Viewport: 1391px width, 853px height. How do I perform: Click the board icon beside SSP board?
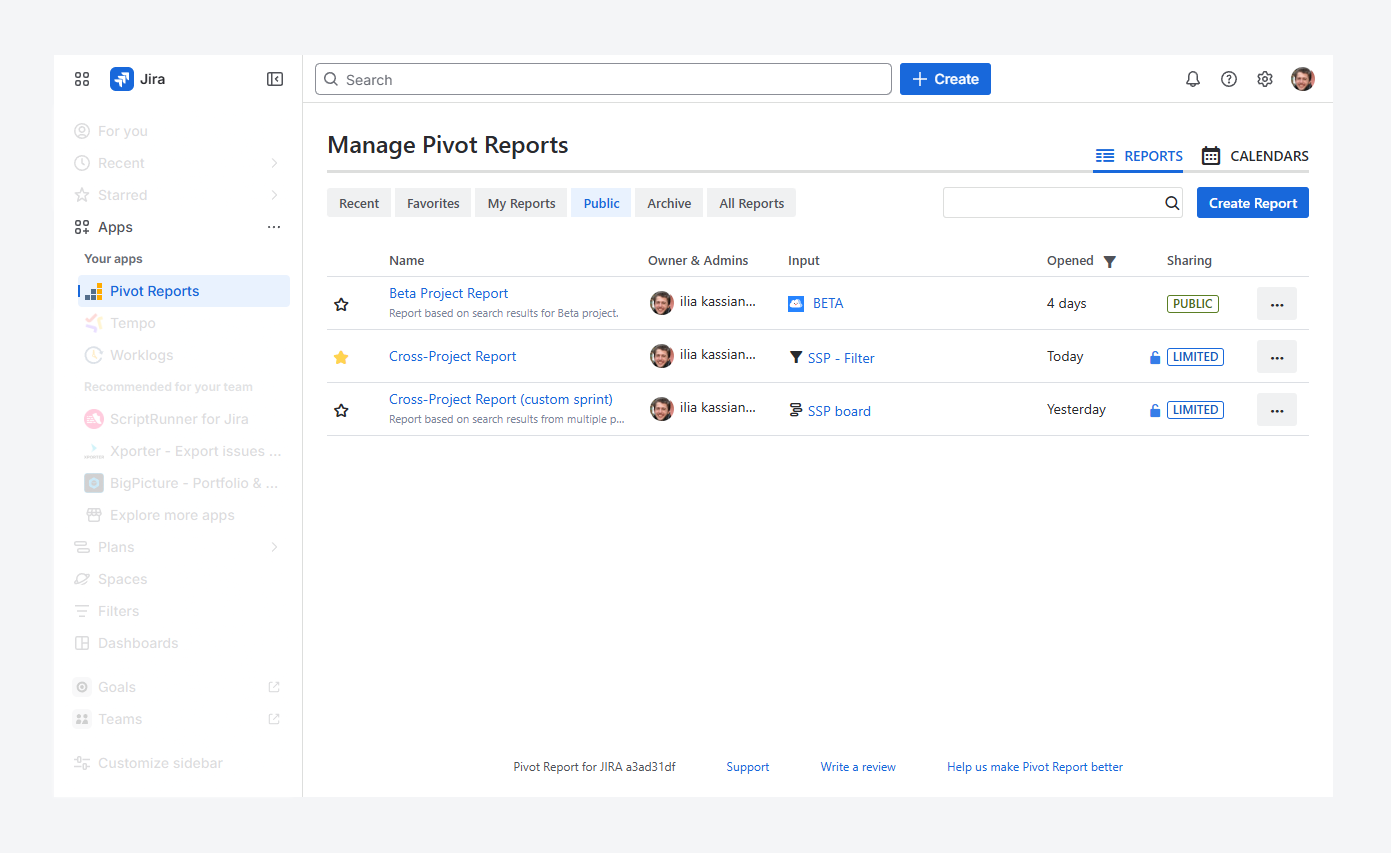796,410
